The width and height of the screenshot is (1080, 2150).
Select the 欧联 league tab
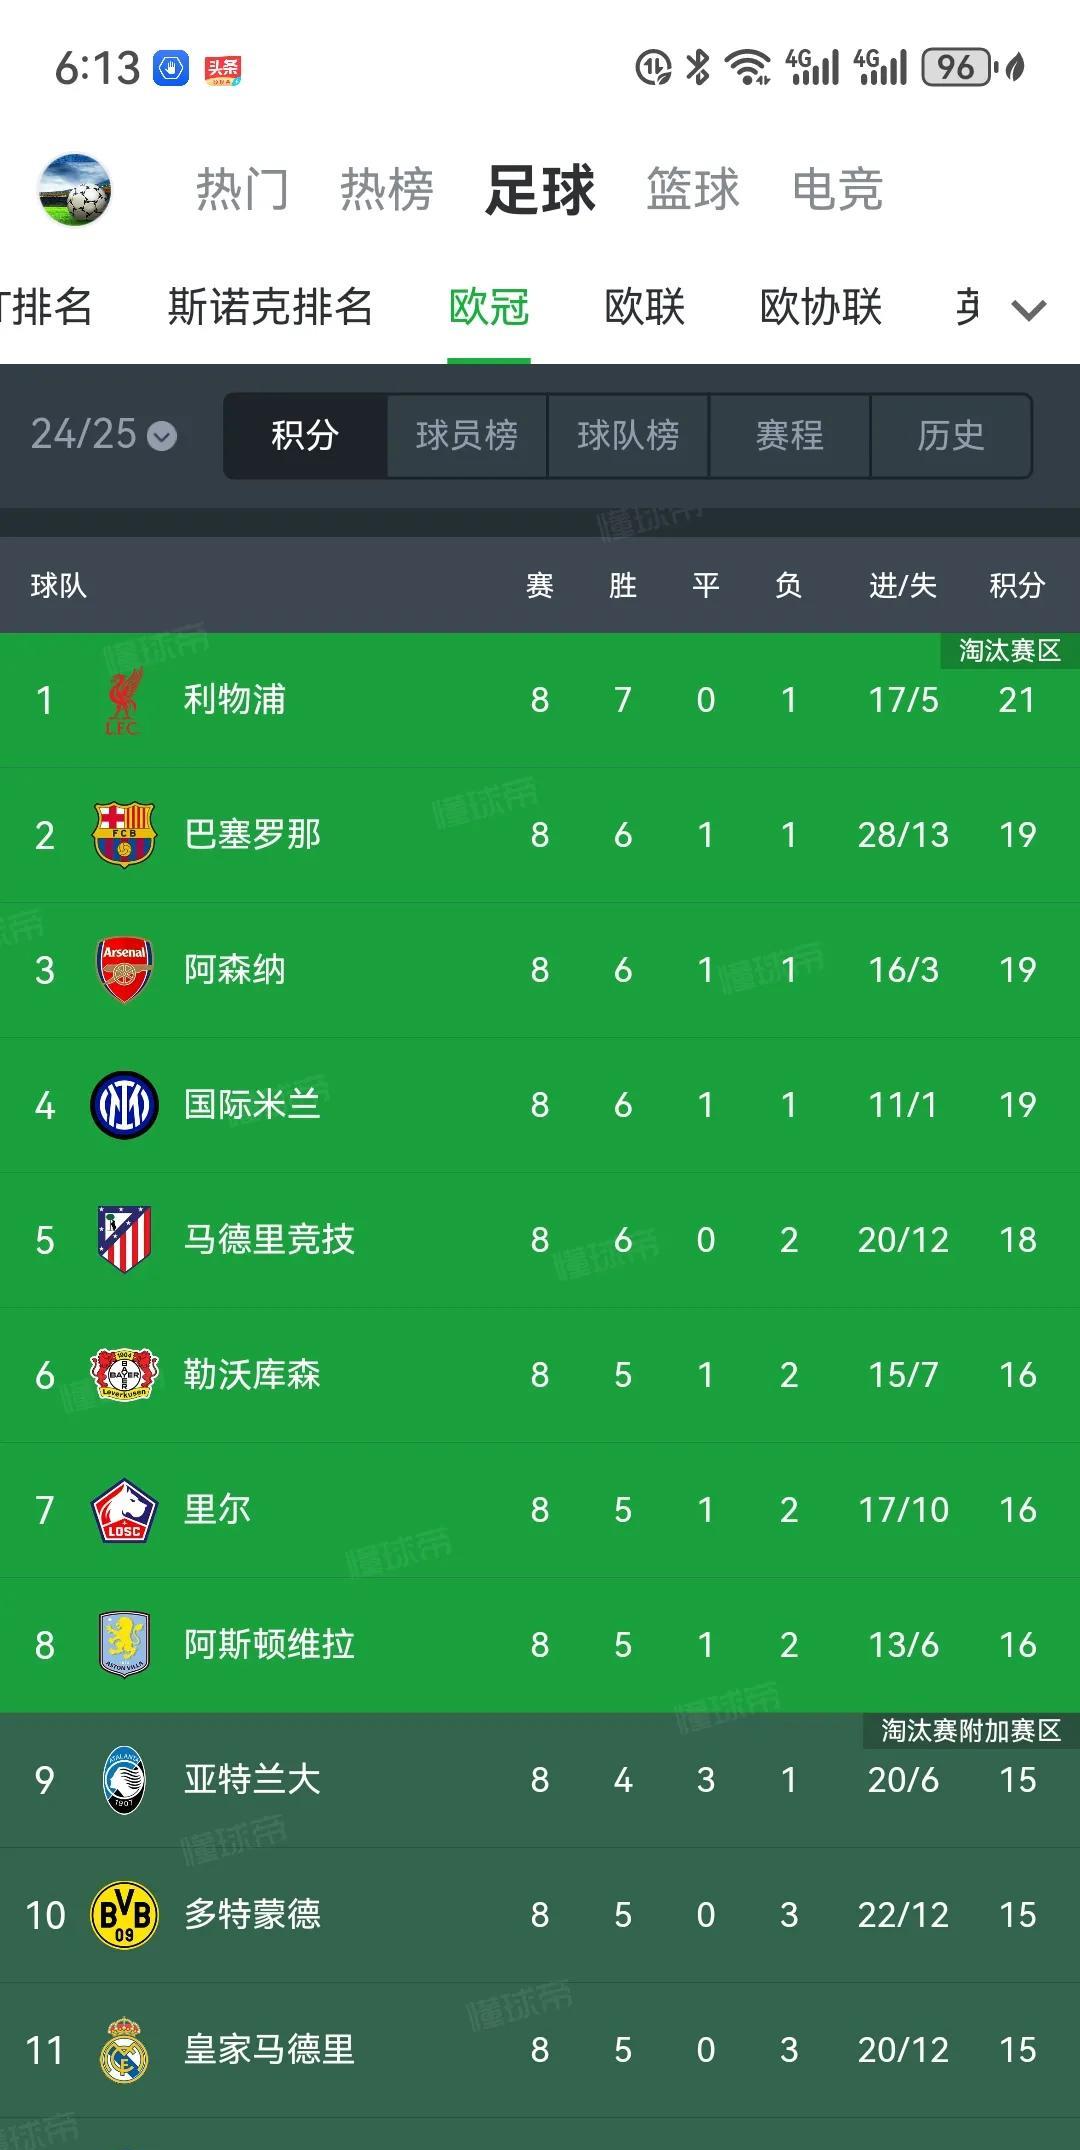[645, 307]
